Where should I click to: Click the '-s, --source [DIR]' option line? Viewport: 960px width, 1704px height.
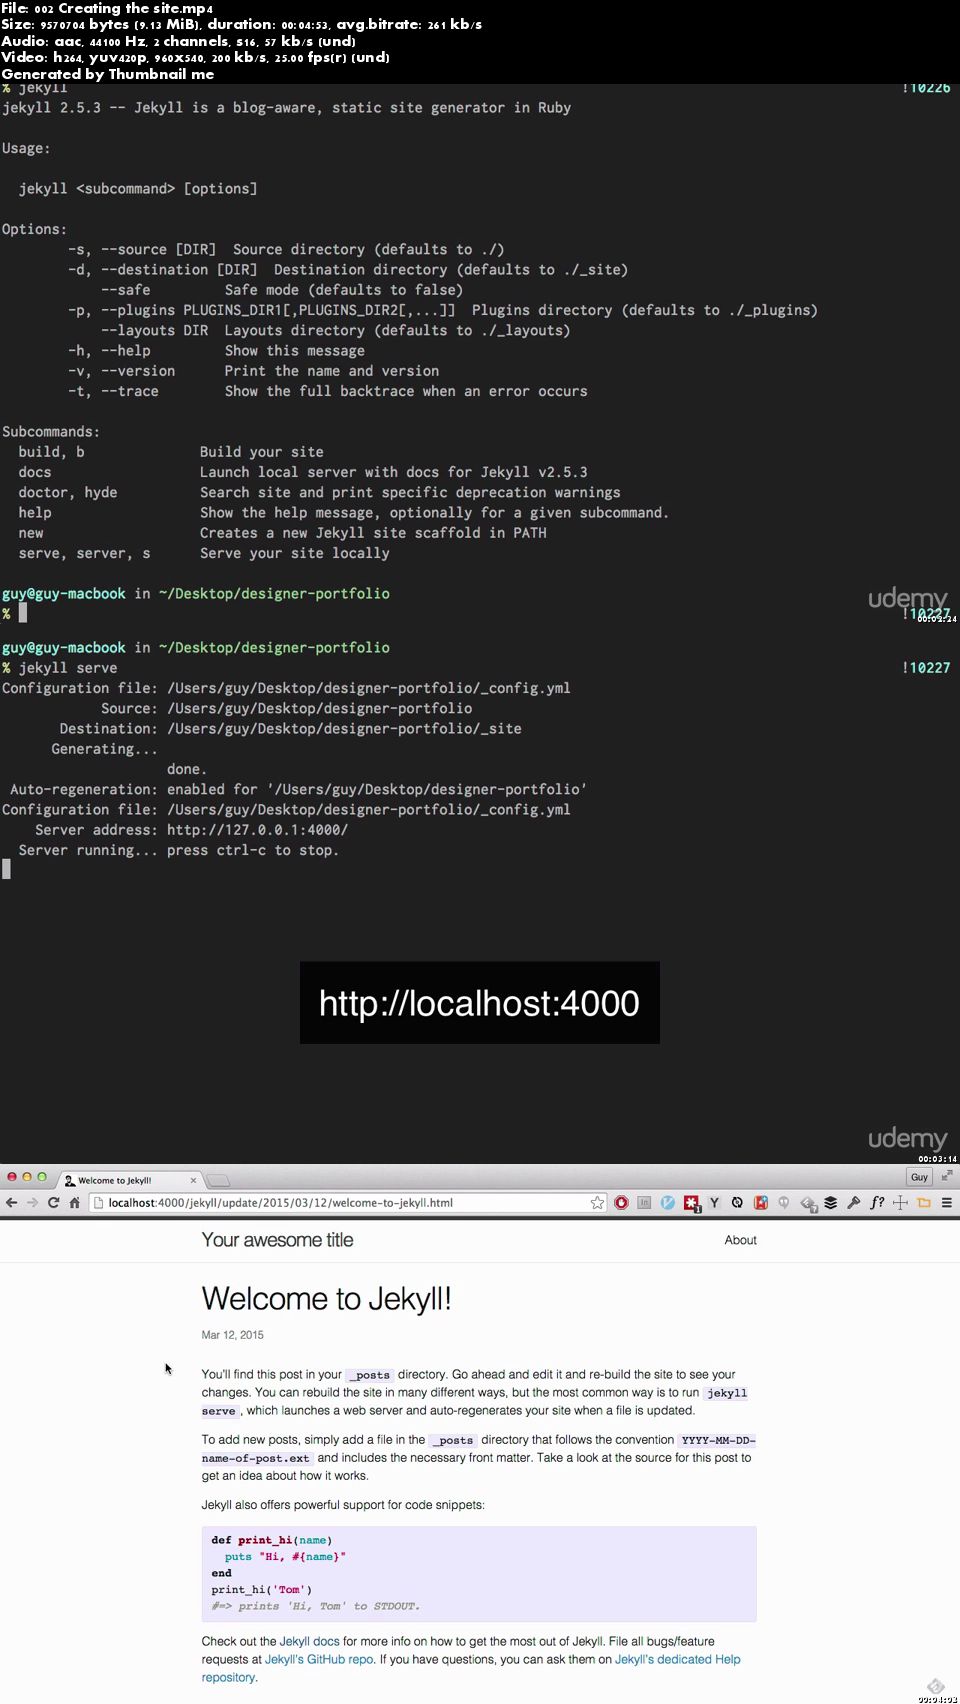[286, 249]
